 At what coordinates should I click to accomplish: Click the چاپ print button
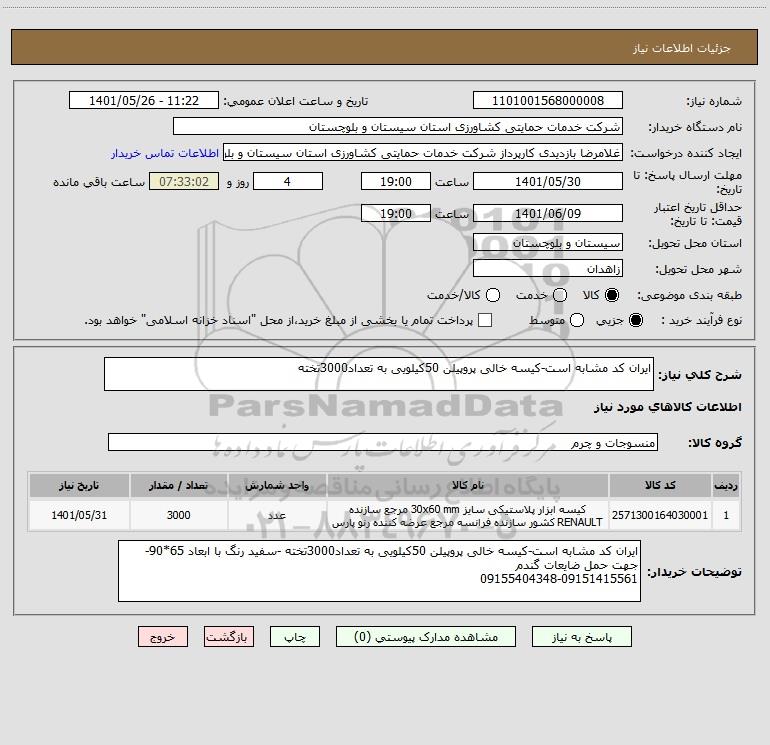pyautogui.click(x=295, y=637)
